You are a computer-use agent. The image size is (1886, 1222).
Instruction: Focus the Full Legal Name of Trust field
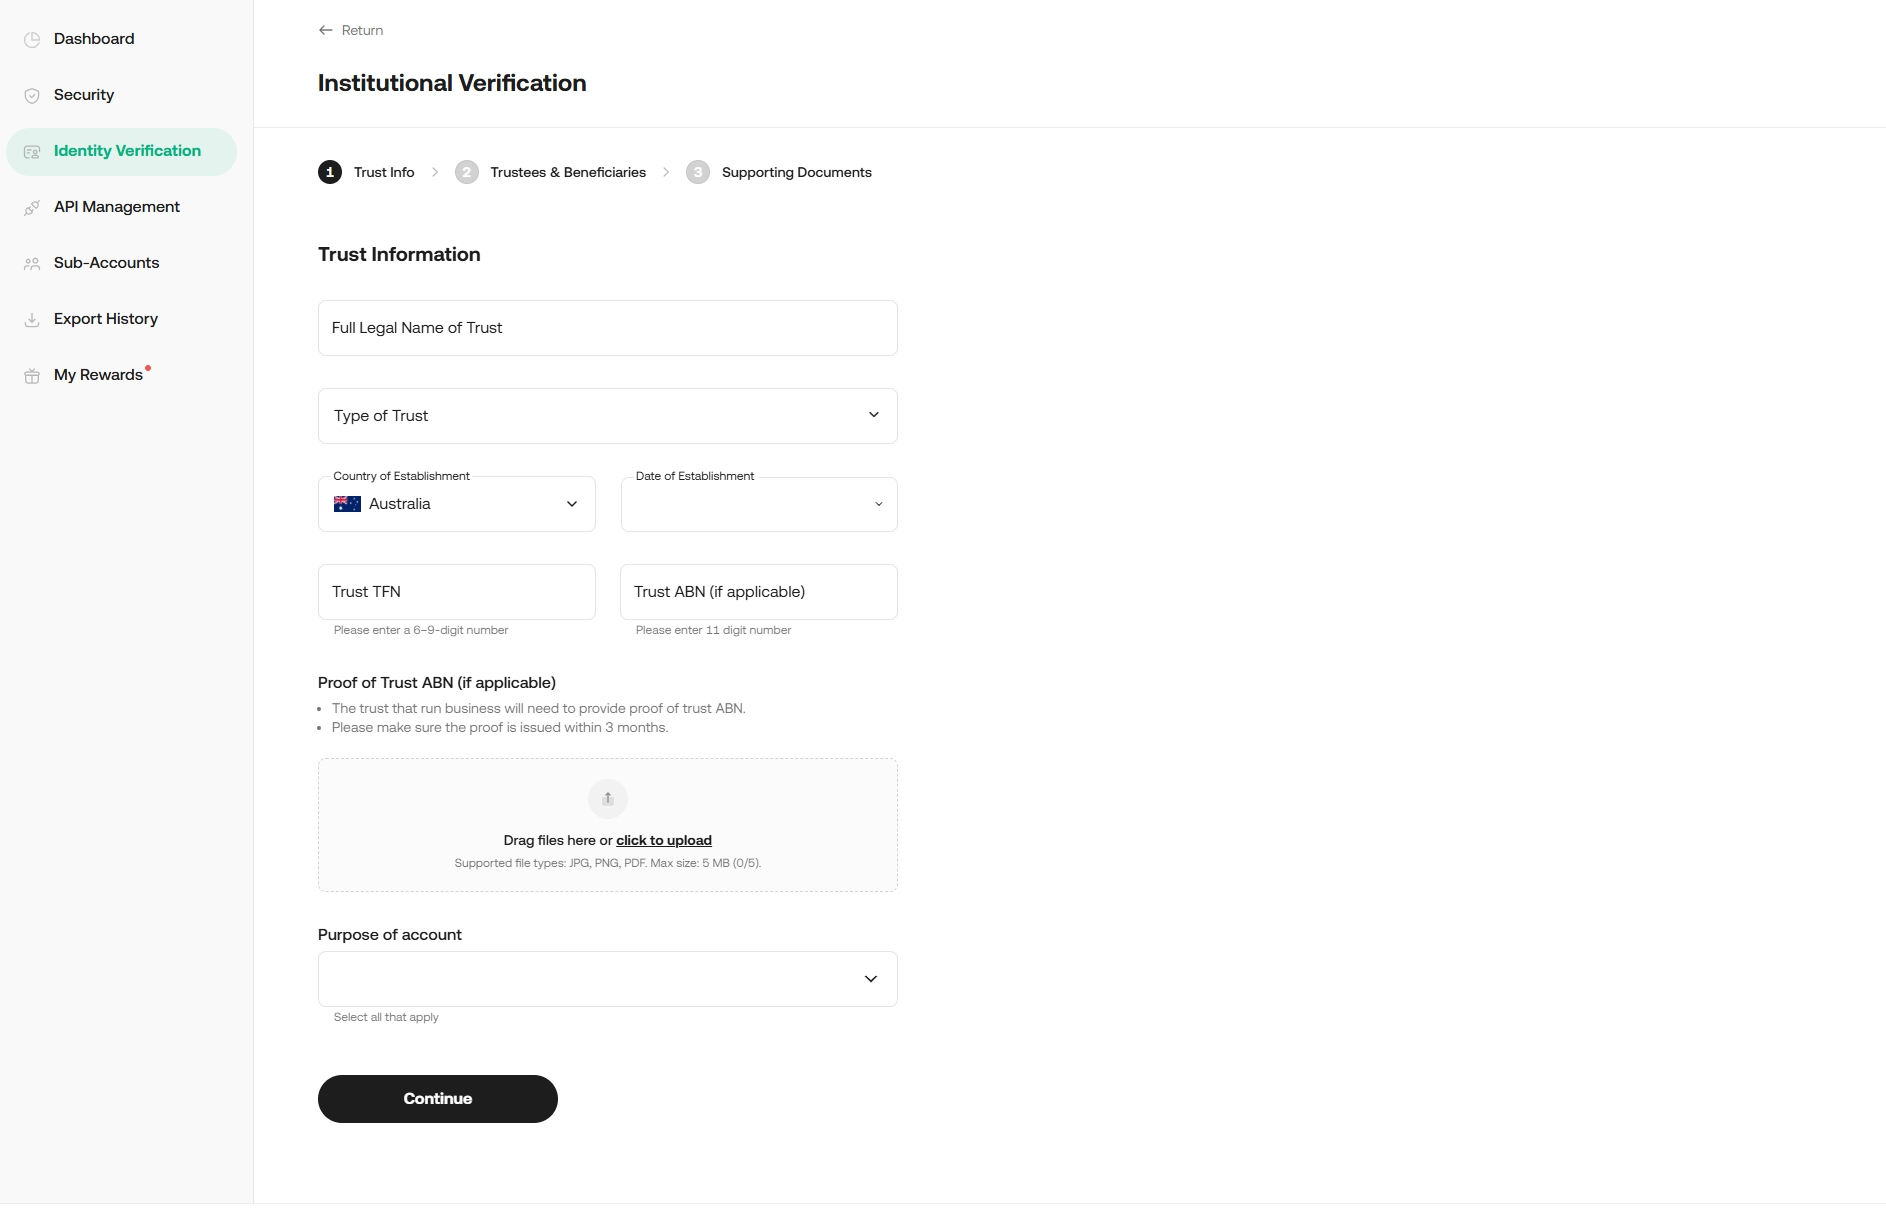click(607, 328)
